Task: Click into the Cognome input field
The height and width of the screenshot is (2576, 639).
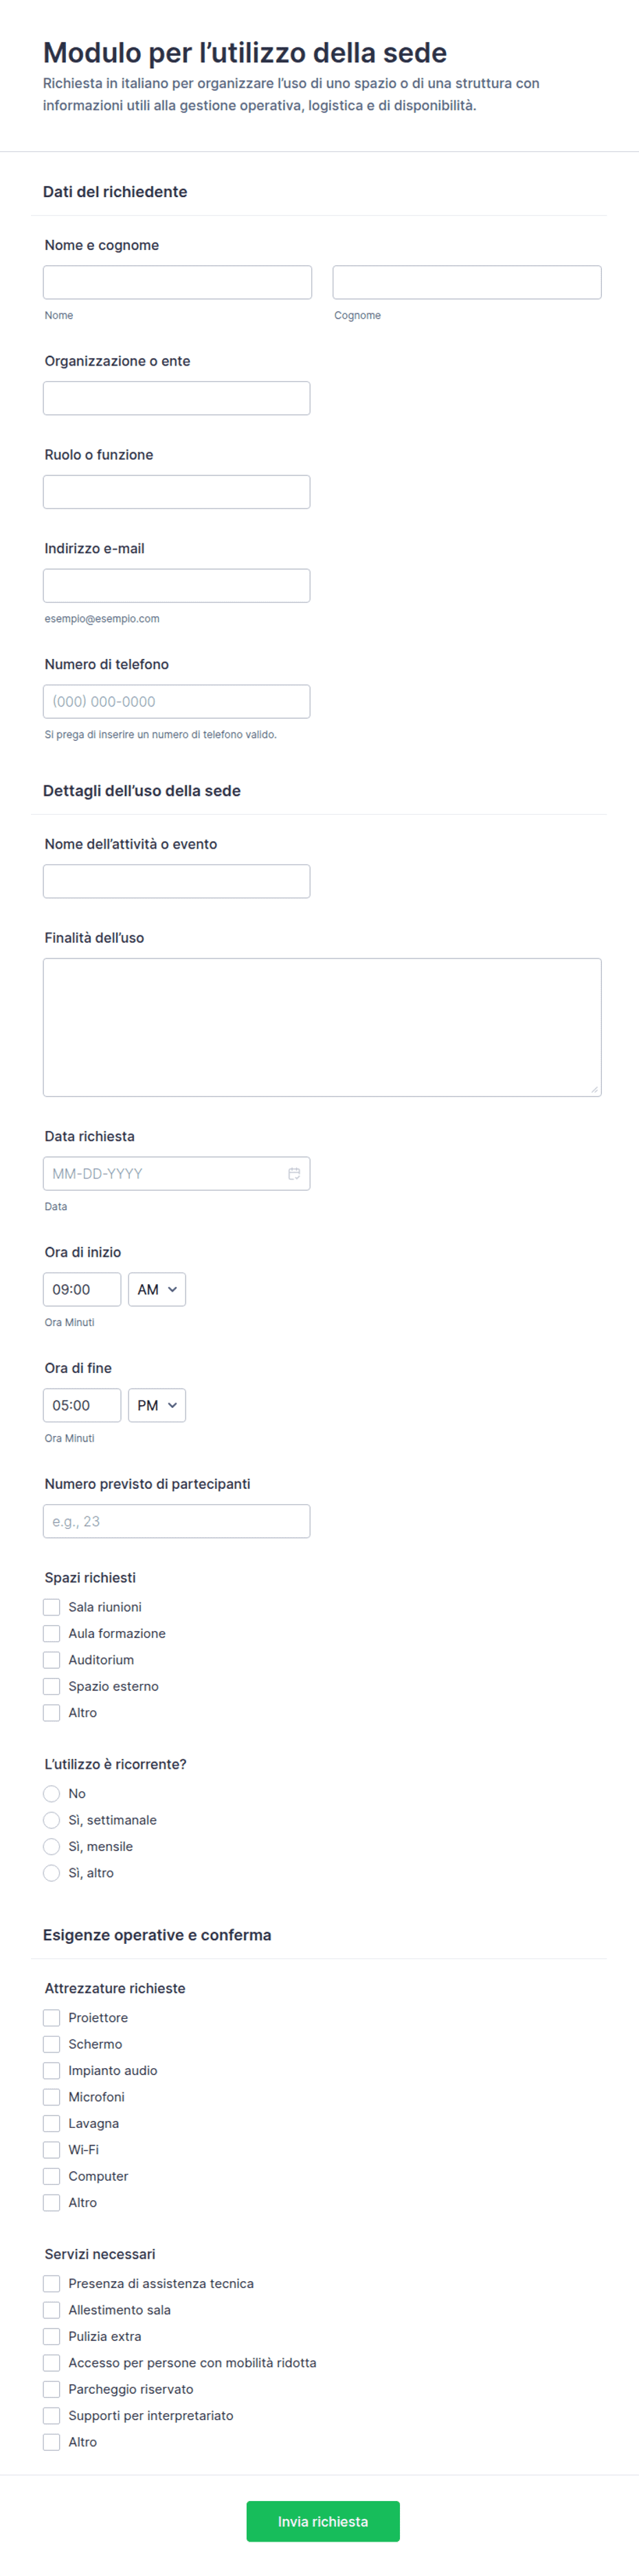Action: pyautogui.click(x=467, y=282)
